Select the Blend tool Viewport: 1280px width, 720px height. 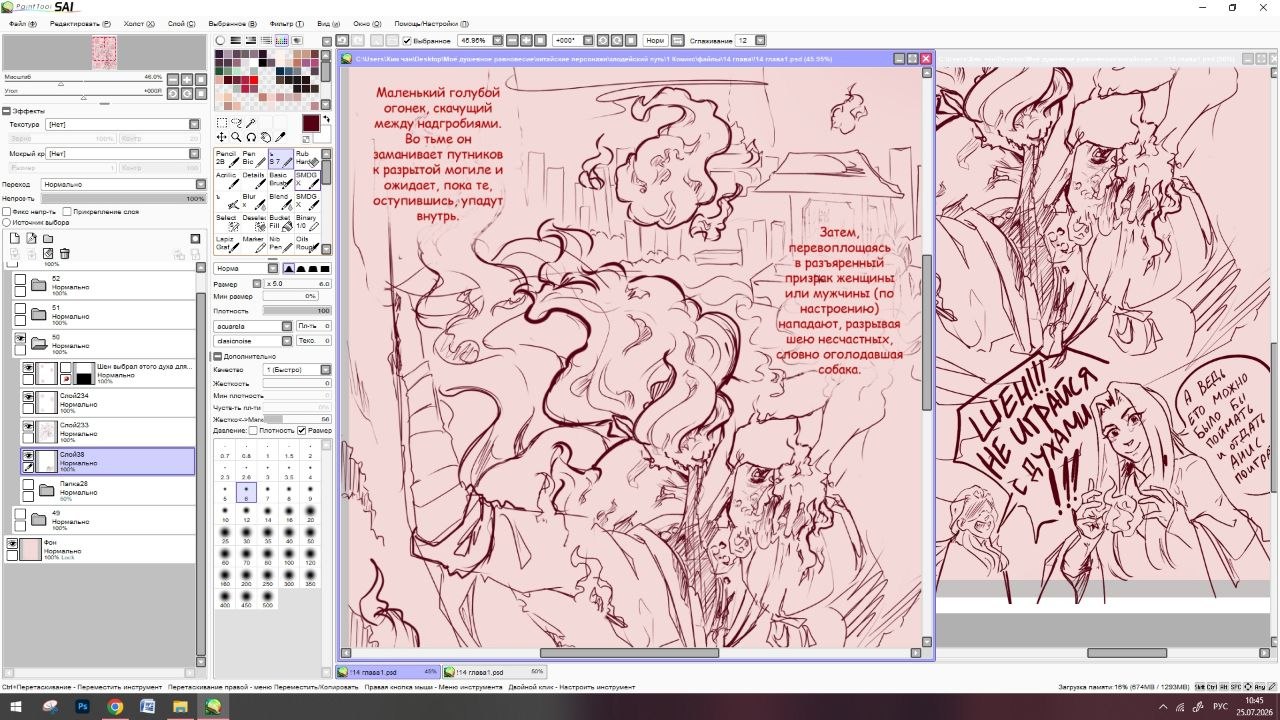tap(280, 201)
